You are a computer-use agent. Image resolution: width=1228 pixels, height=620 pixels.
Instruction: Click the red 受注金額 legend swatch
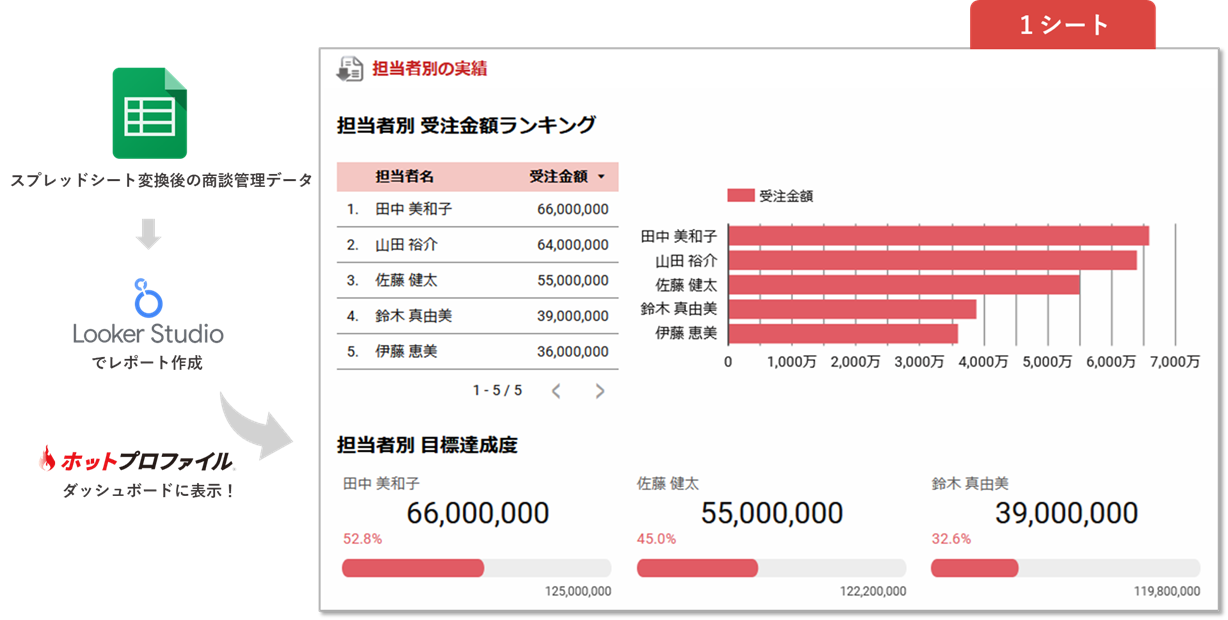click(740, 196)
